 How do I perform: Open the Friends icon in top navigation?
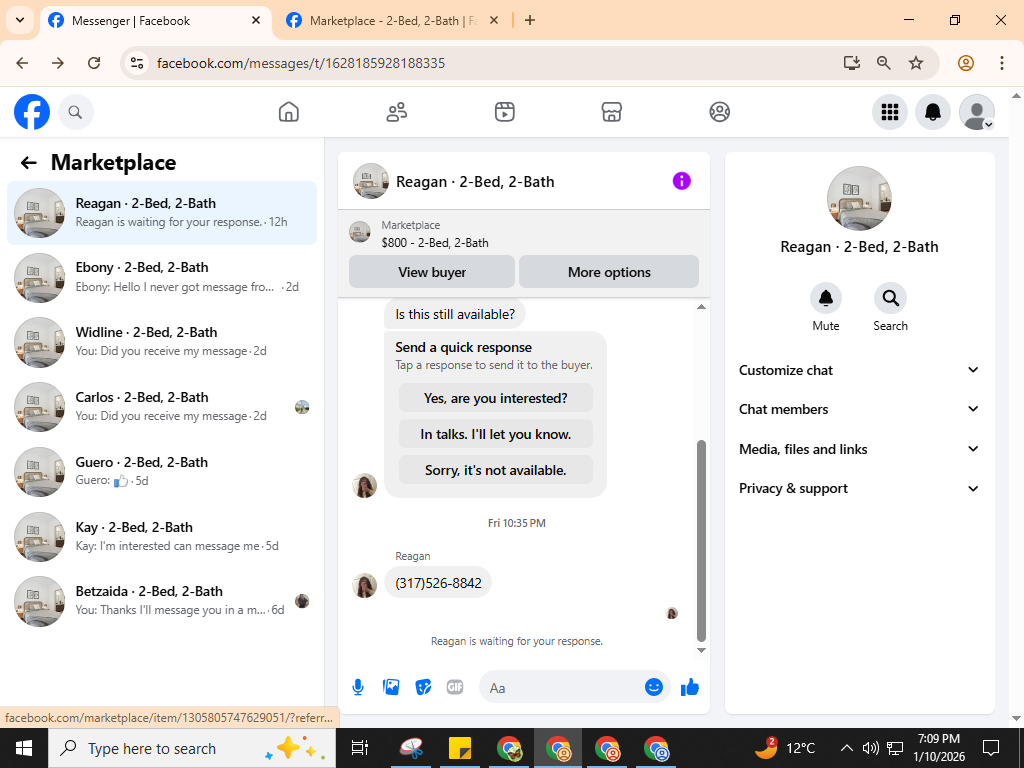(396, 112)
